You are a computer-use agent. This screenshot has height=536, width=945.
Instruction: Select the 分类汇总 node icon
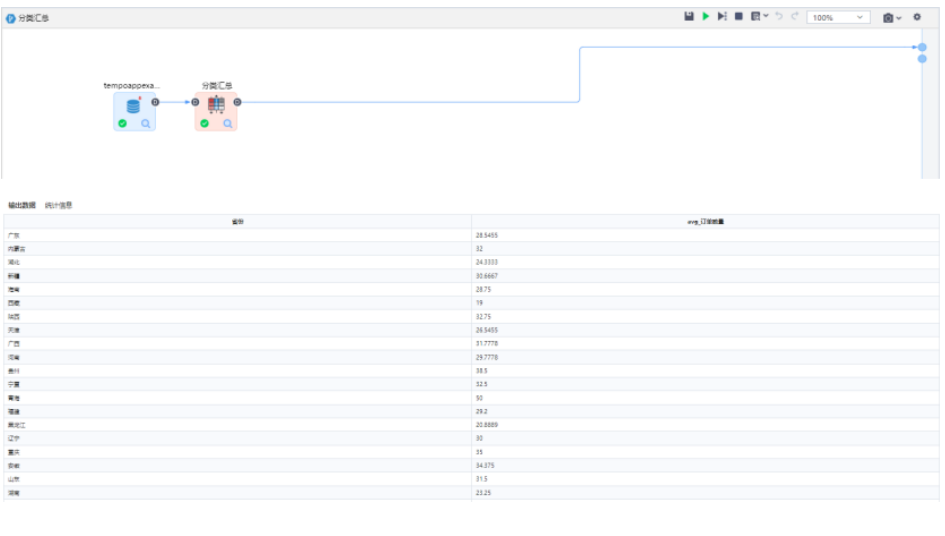216,104
